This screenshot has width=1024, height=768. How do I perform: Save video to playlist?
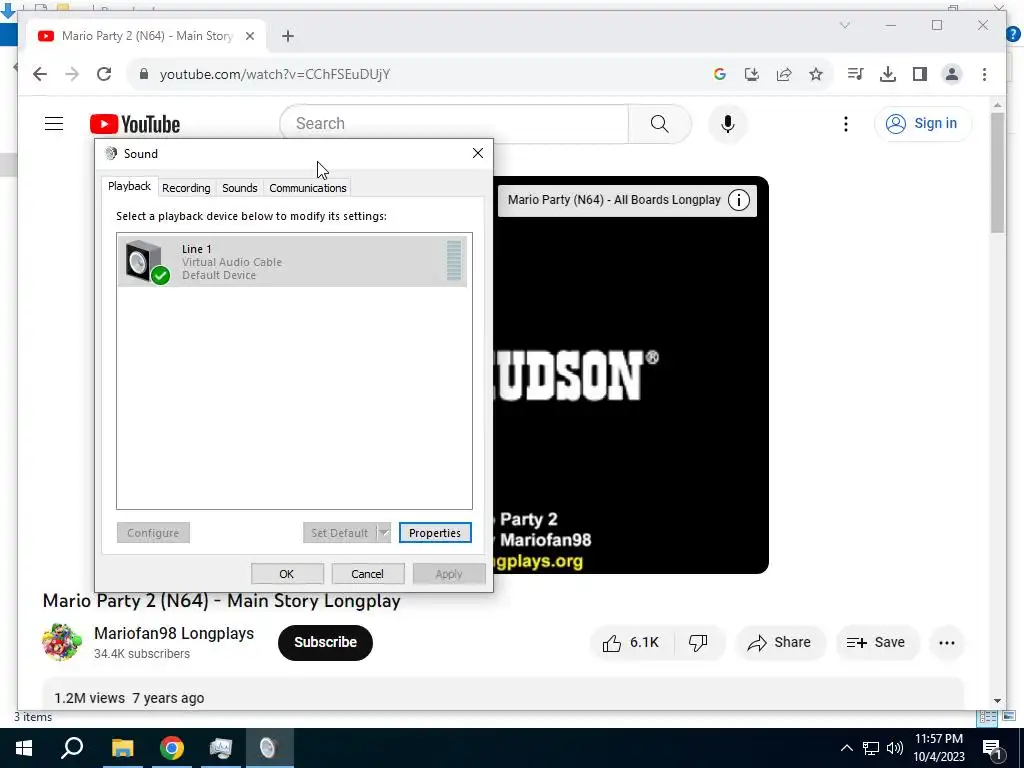pyautogui.click(x=876, y=643)
